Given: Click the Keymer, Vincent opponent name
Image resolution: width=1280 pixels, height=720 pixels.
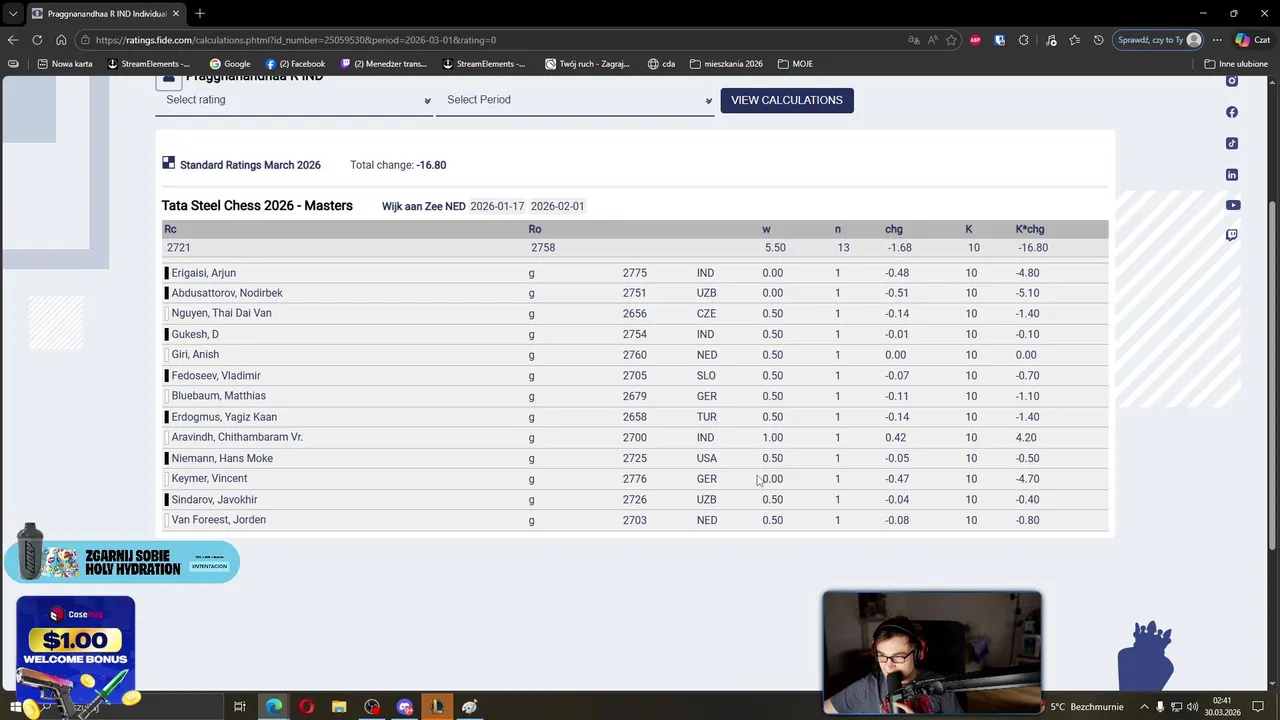Looking at the screenshot, I should [x=209, y=479].
